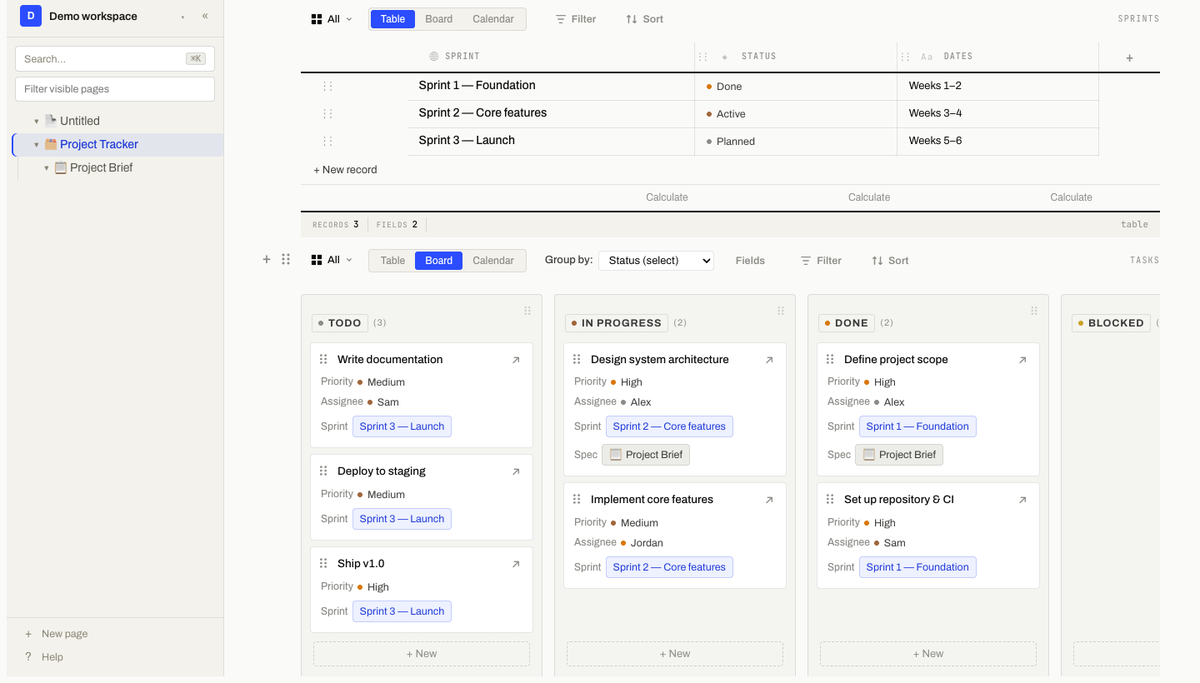Open Implement core features card arrow
This screenshot has width=1200, height=683.
click(769, 500)
